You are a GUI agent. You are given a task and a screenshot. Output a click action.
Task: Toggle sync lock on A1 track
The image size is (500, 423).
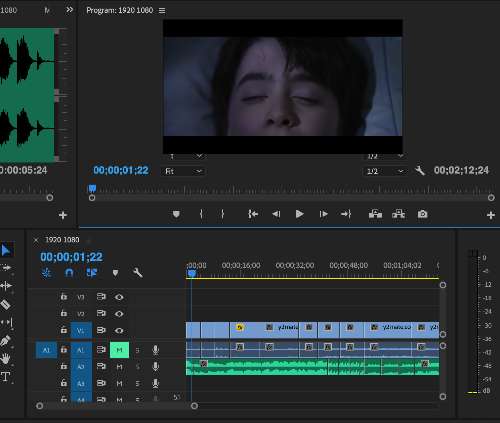[101, 350]
